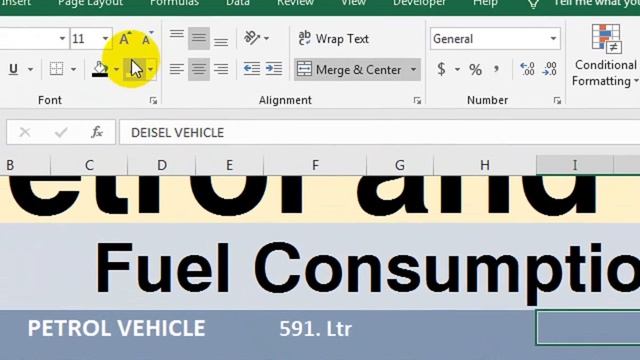Select Middle Align icon
Viewport: 640px width, 360px height.
[x=199, y=38]
